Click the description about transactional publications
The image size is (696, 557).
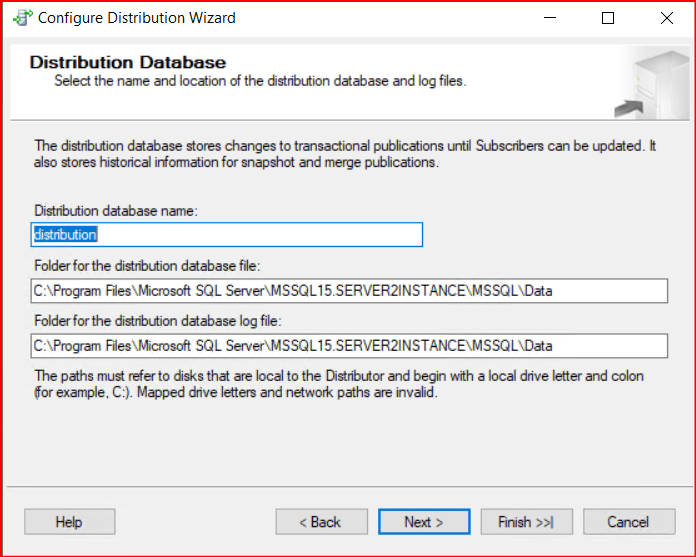344,154
